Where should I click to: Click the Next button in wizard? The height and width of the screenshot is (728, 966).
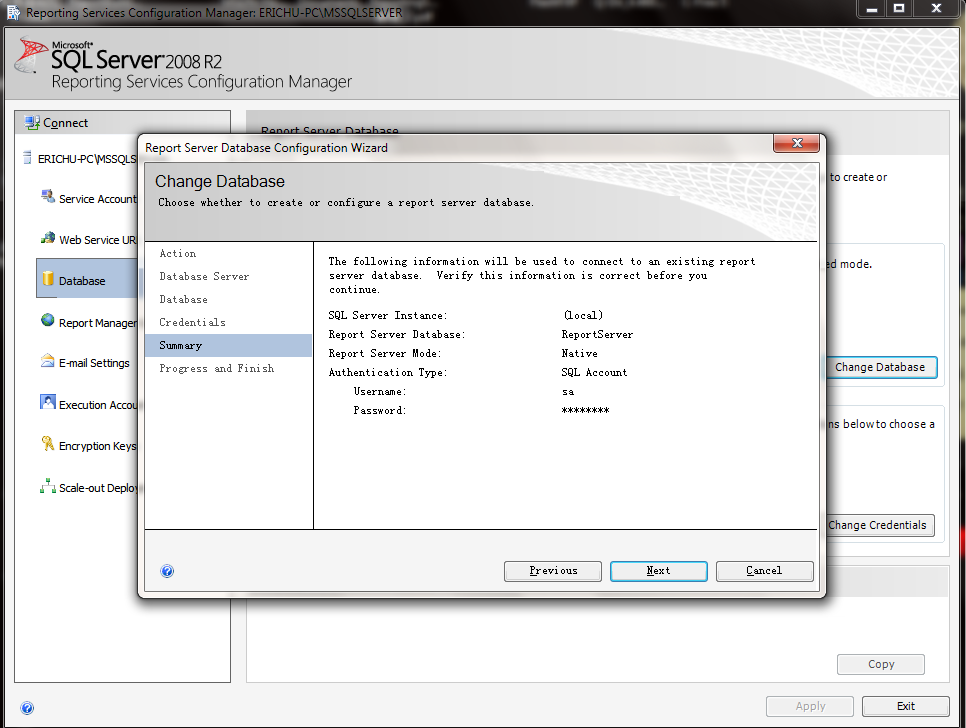pyautogui.click(x=659, y=571)
